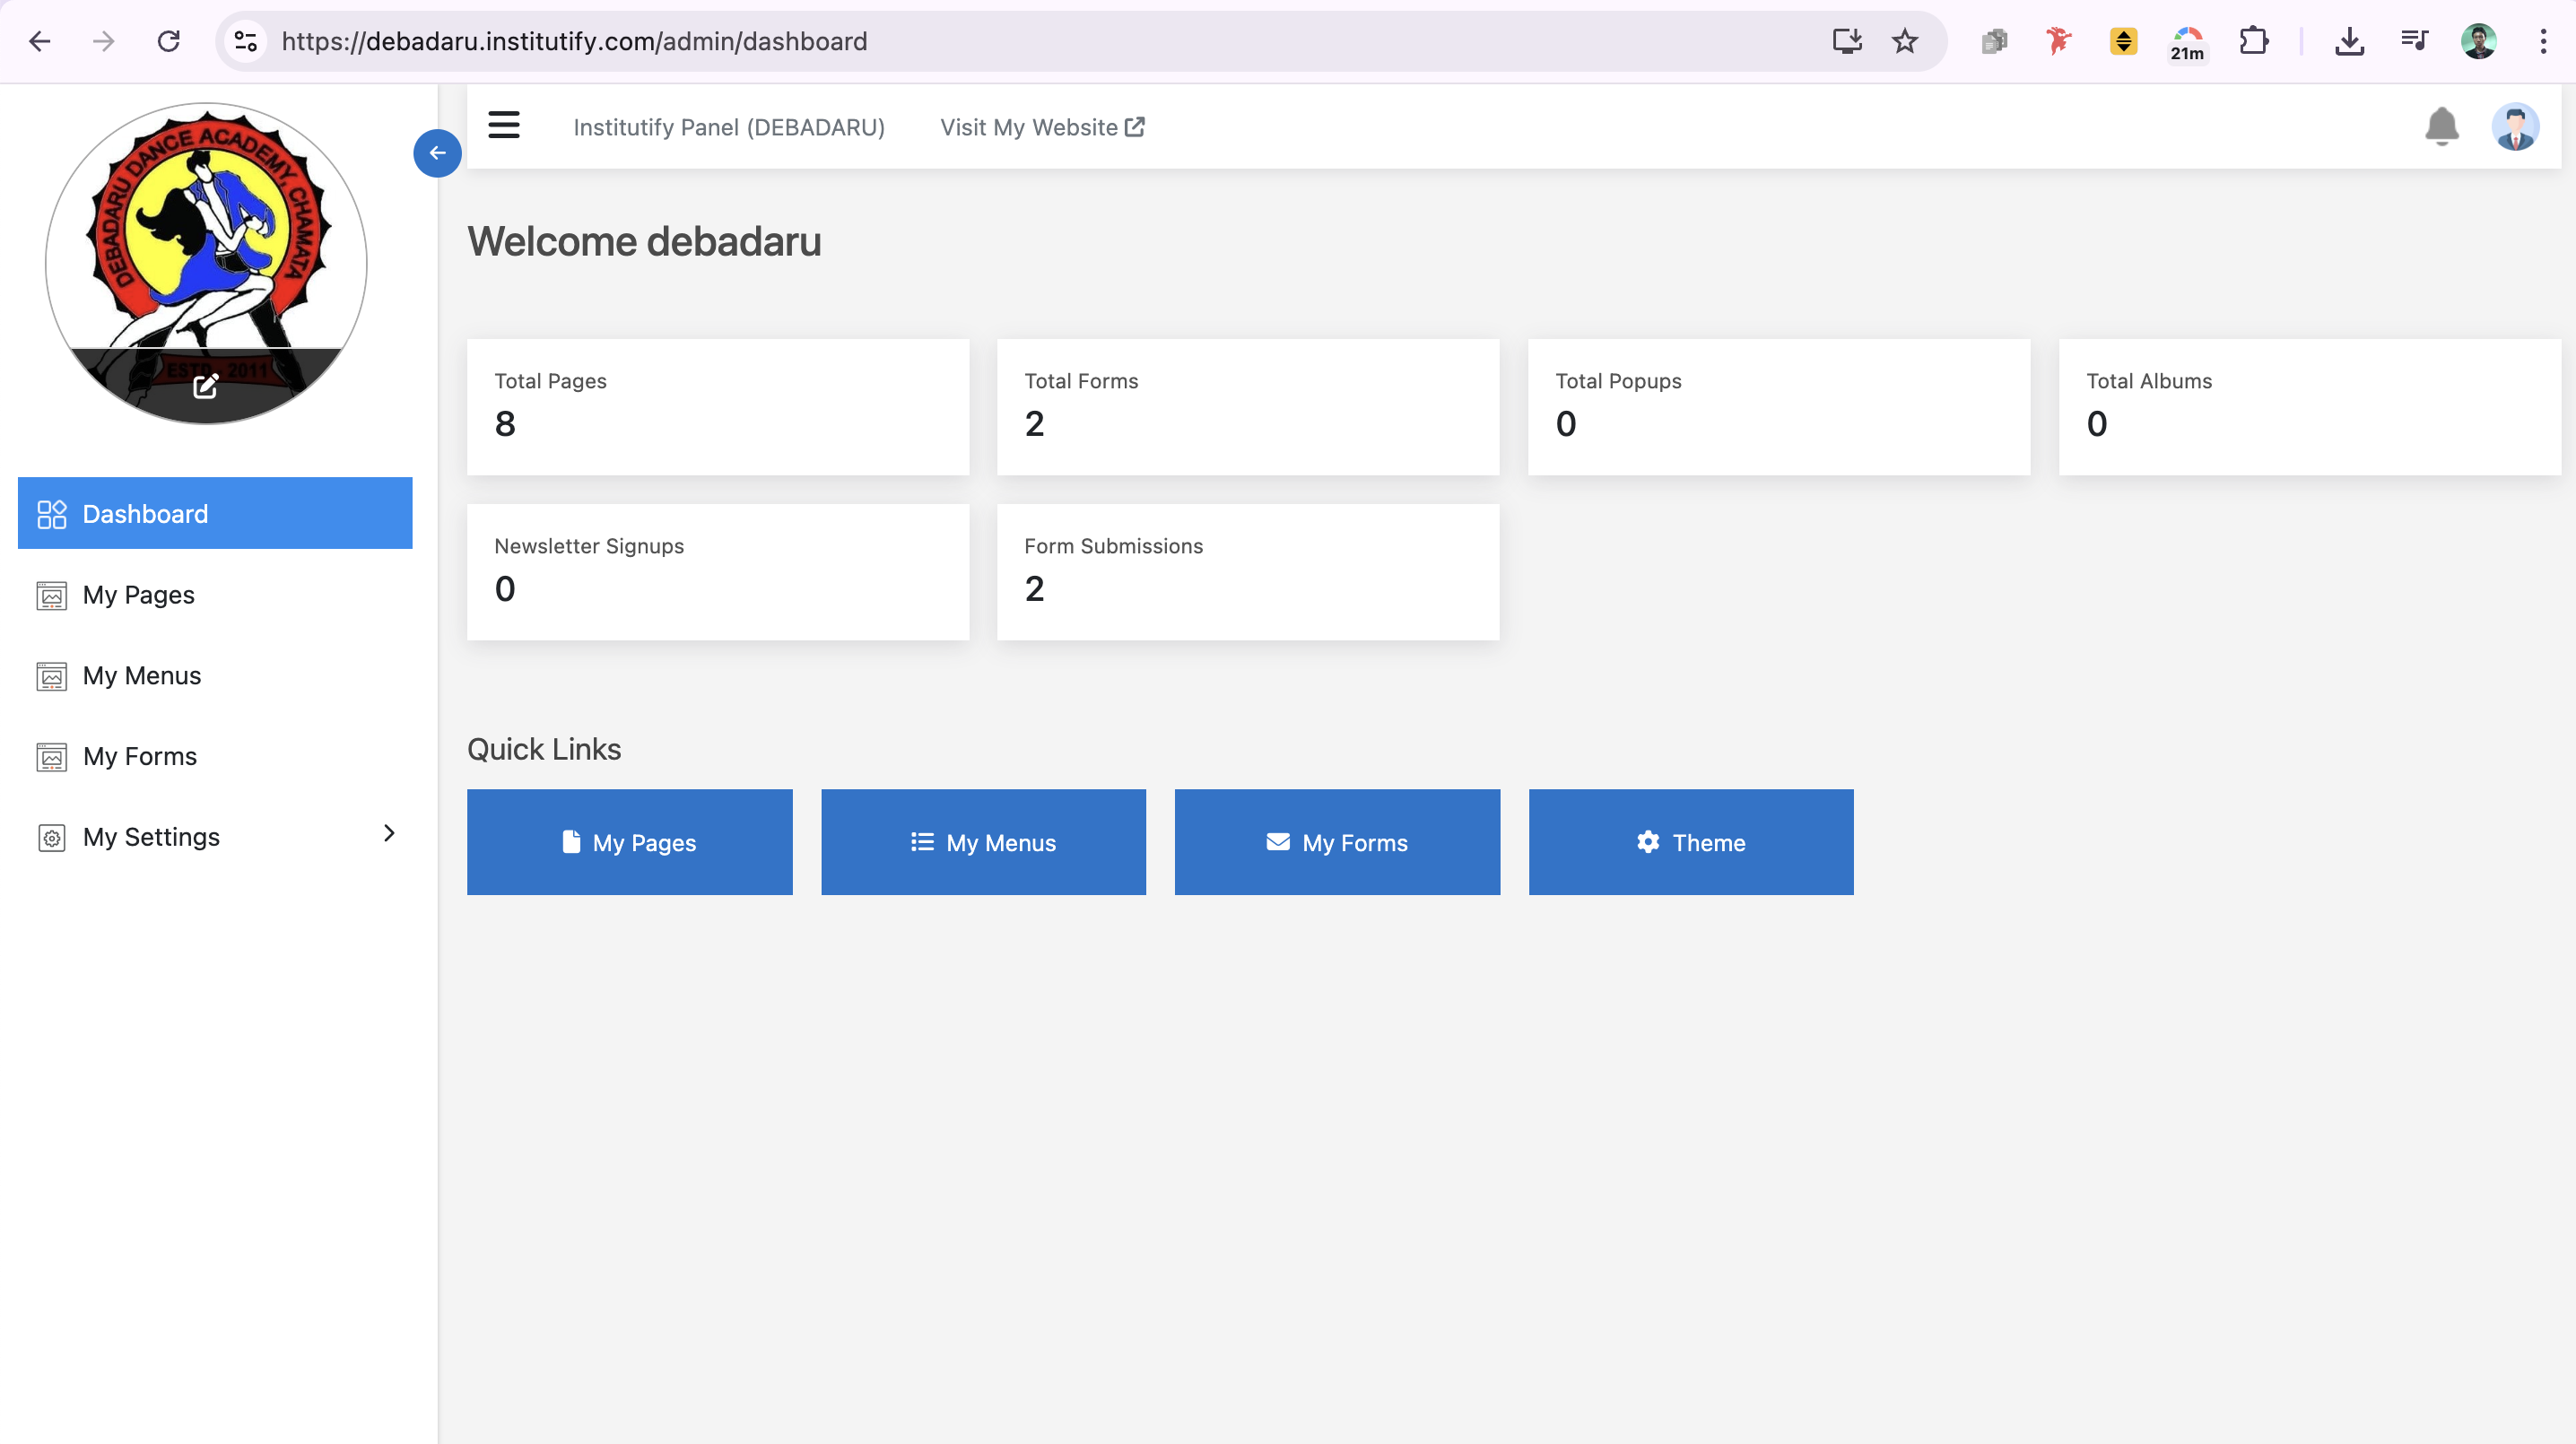Image resolution: width=2576 pixels, height=1444 pixels.
Task: Expand the My Settings chevron
Action: 389,834
